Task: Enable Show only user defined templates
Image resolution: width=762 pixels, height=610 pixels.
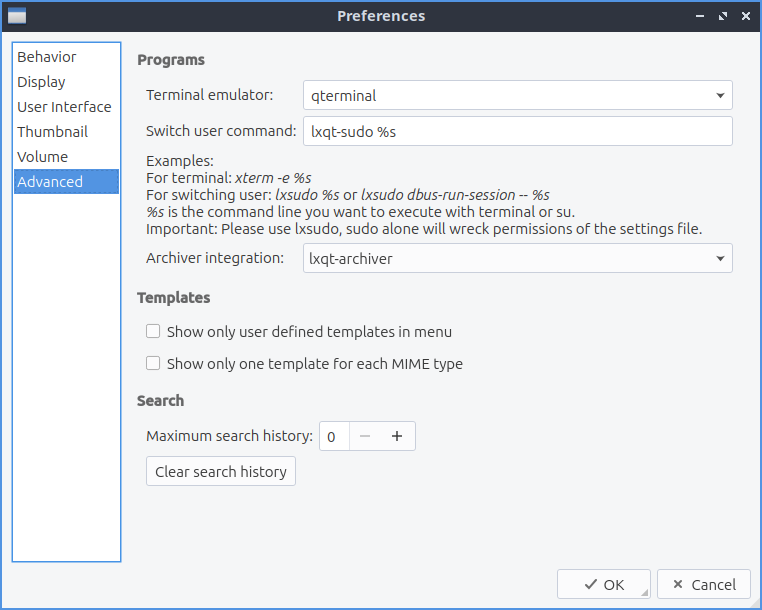Action: click(153, 332)
